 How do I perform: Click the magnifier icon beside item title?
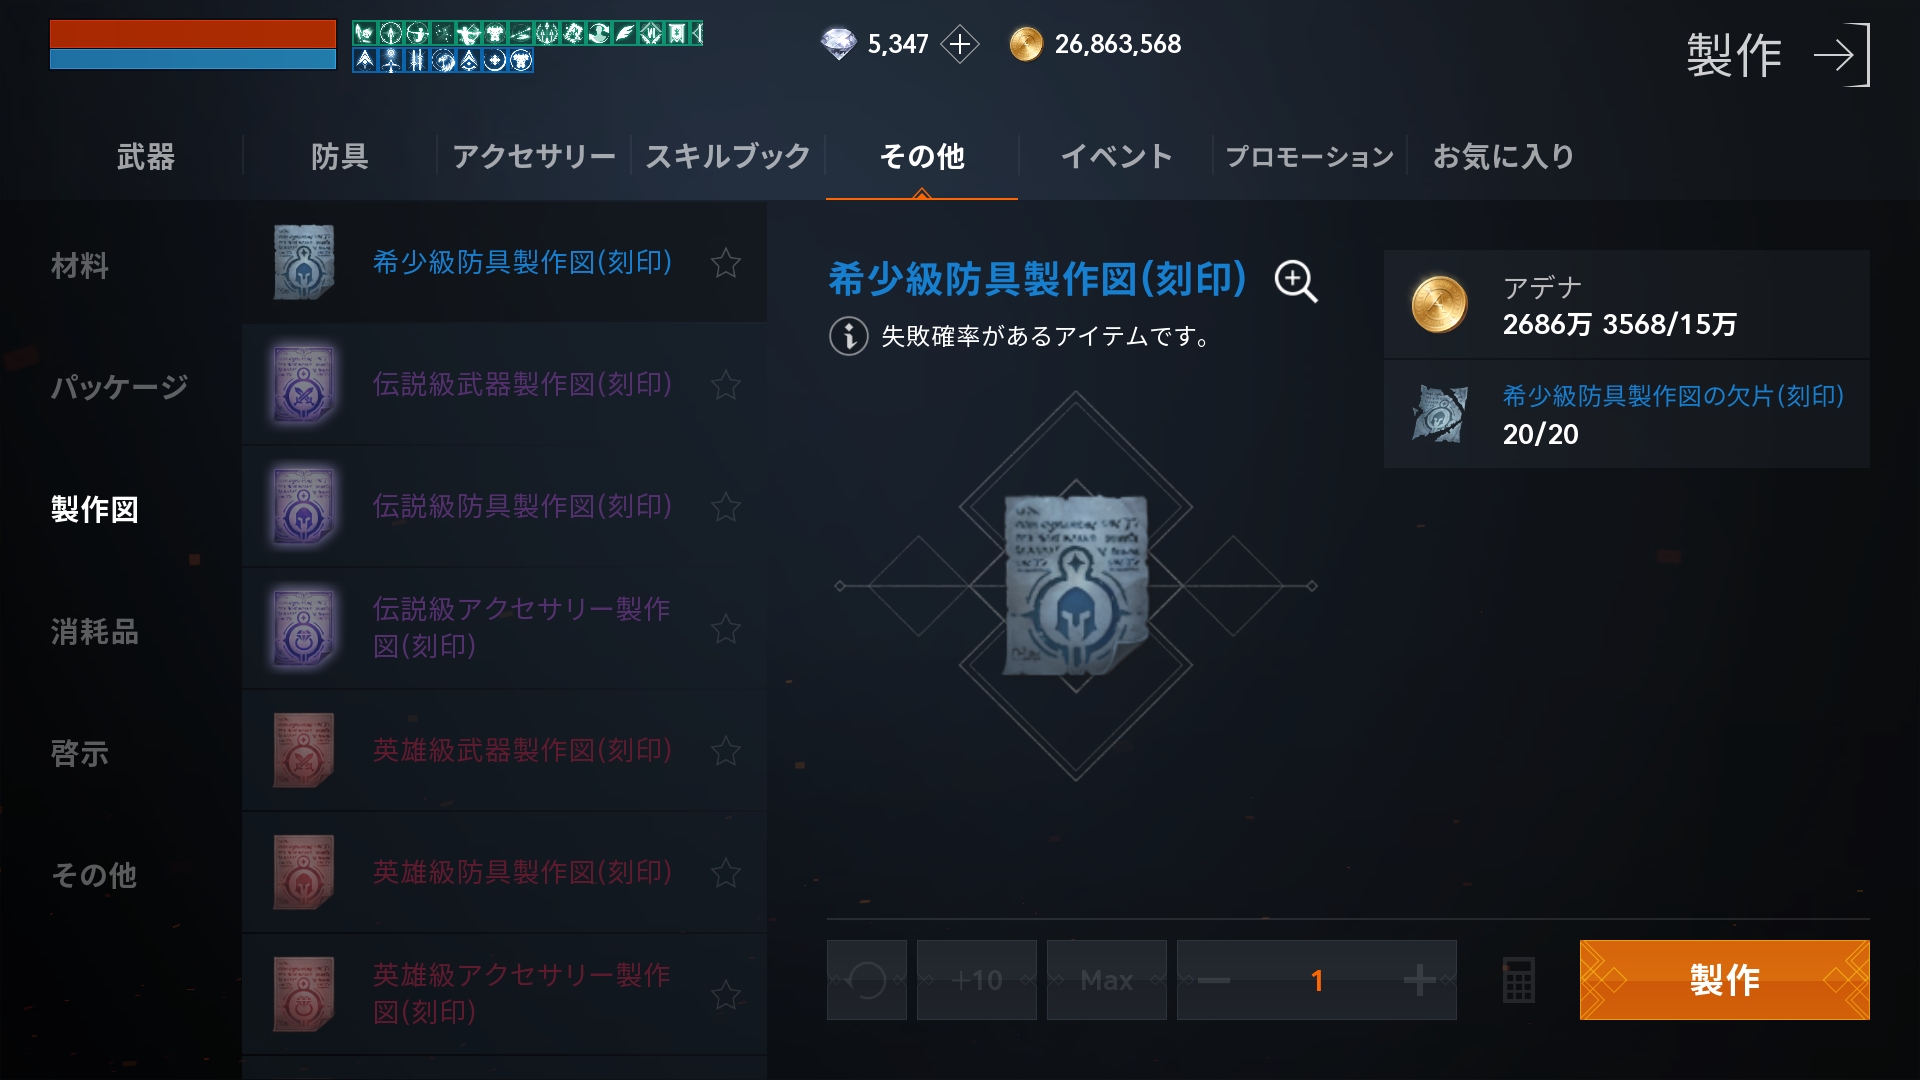click(1296, 281)
